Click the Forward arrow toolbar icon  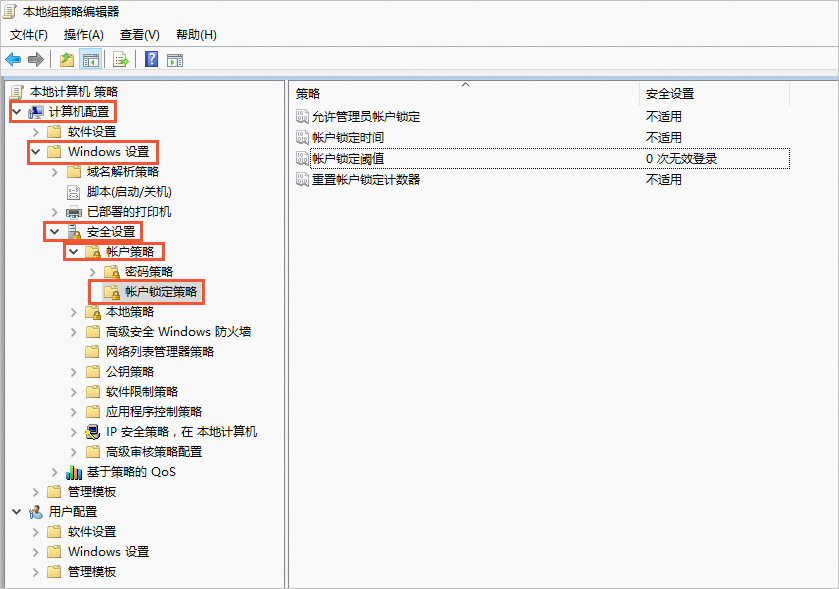coord(36,59)
